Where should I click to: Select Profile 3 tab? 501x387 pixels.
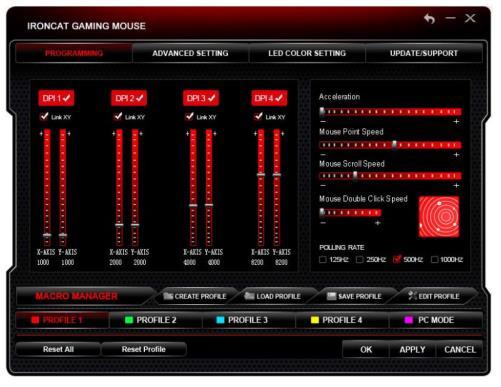(249, 320)
